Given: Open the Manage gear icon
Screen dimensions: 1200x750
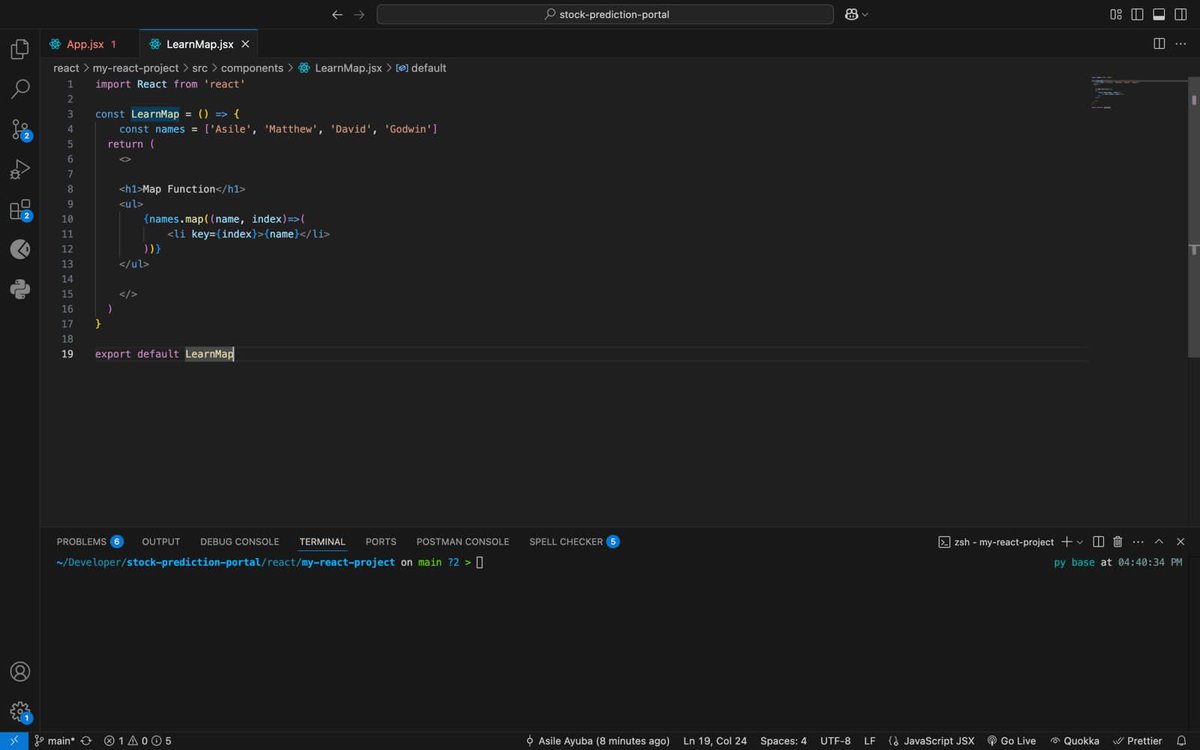Looking at the screenshot, I should click(x=20, y=712).
